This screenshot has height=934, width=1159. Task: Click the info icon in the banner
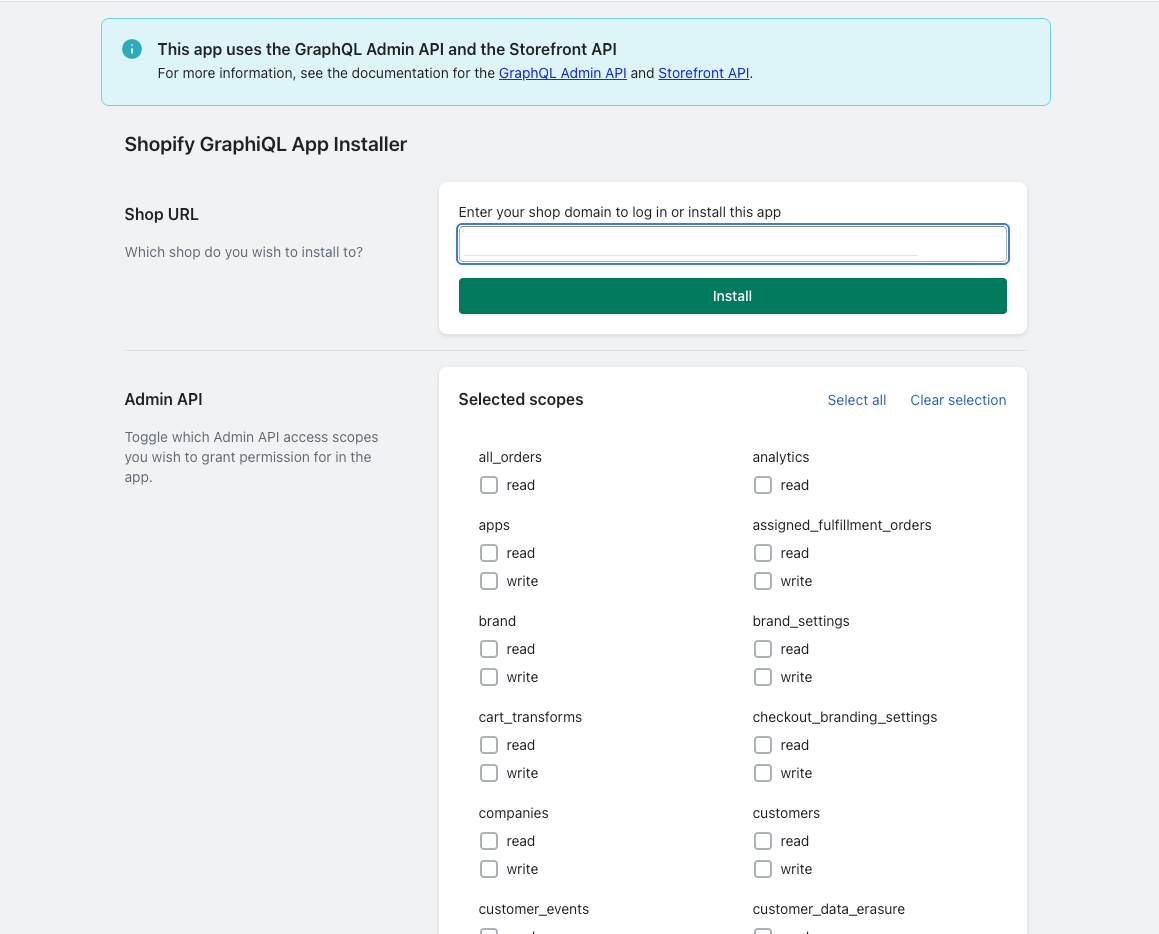coord(132,49)
